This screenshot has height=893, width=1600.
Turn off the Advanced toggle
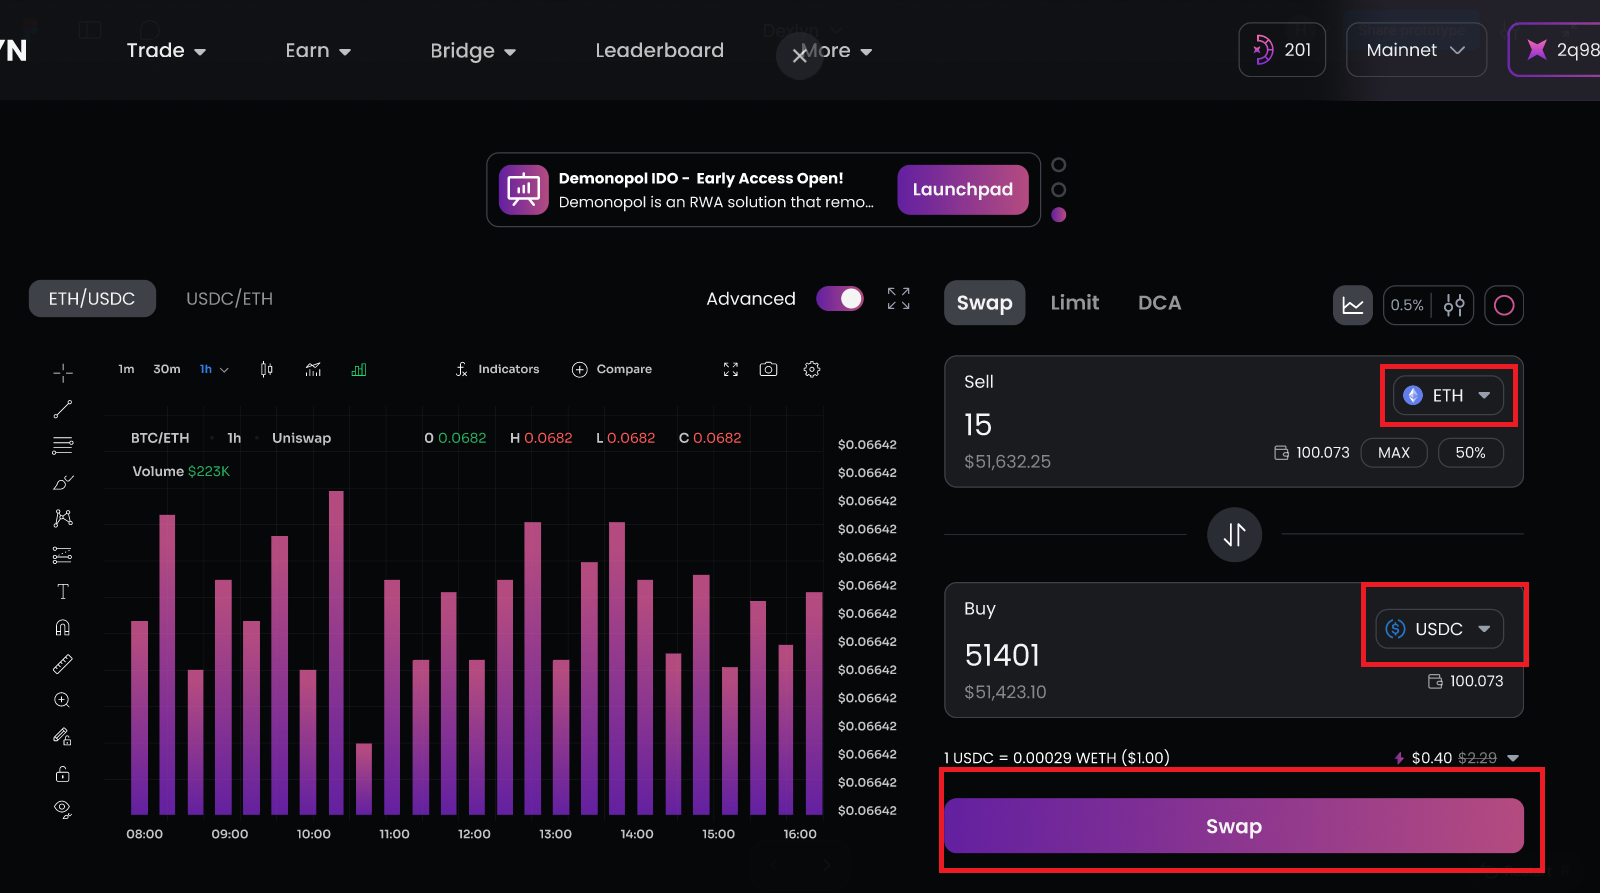tap(840, 299)
